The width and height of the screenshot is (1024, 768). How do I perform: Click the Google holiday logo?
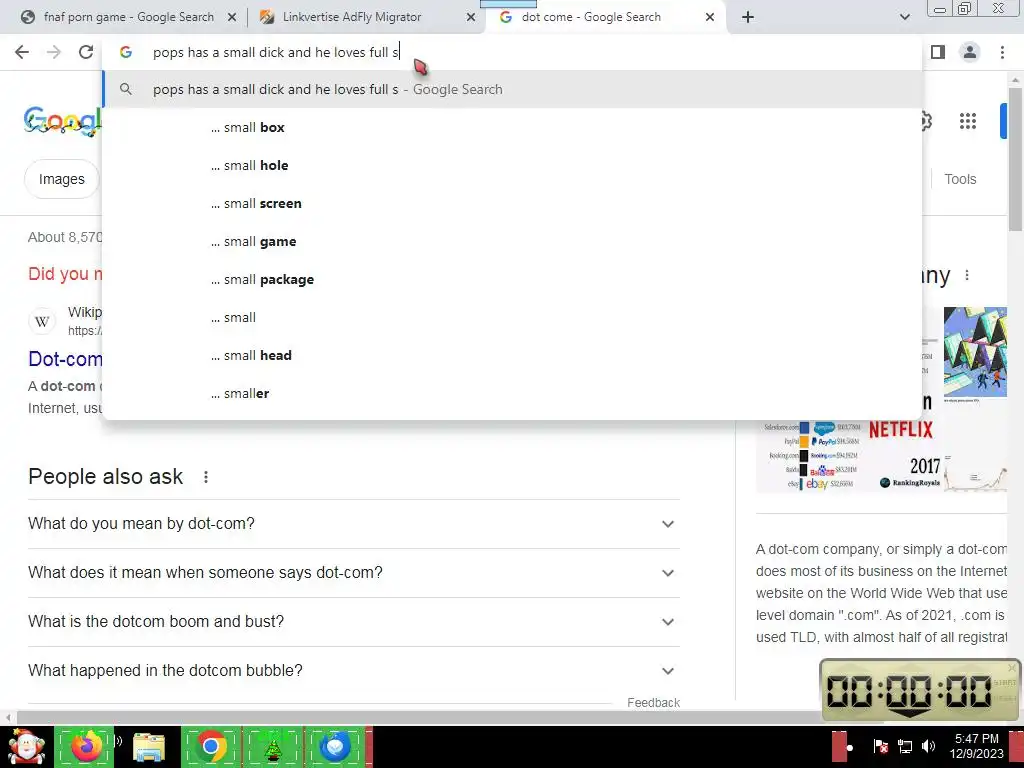63,121
